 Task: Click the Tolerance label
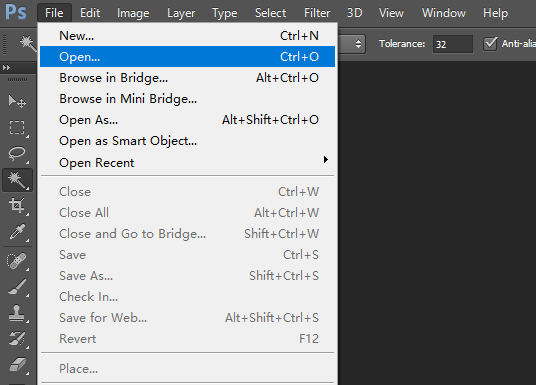[x=402, y=44]
